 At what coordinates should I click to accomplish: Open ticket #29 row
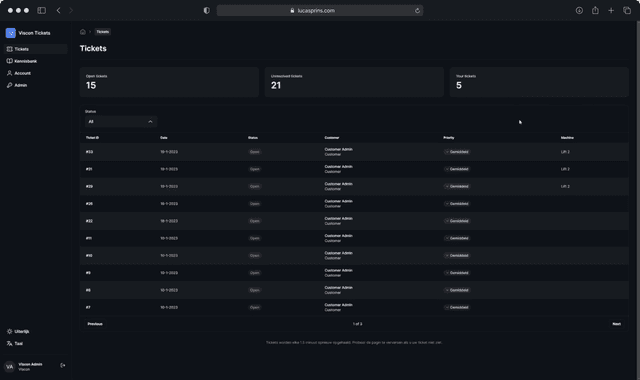click(x=354, y=186)
